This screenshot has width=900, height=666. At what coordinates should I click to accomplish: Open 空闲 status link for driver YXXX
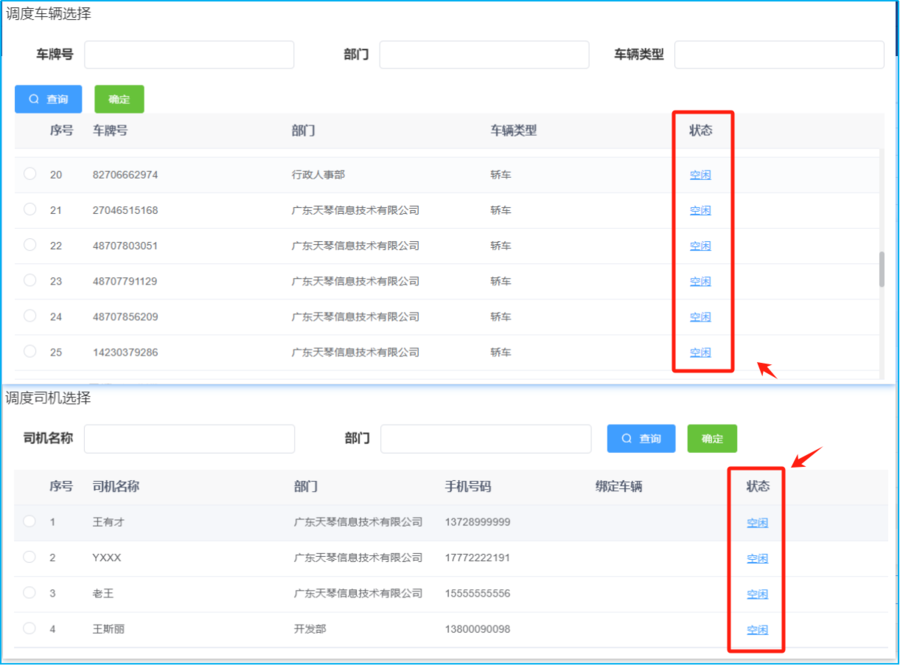(757, 558)
